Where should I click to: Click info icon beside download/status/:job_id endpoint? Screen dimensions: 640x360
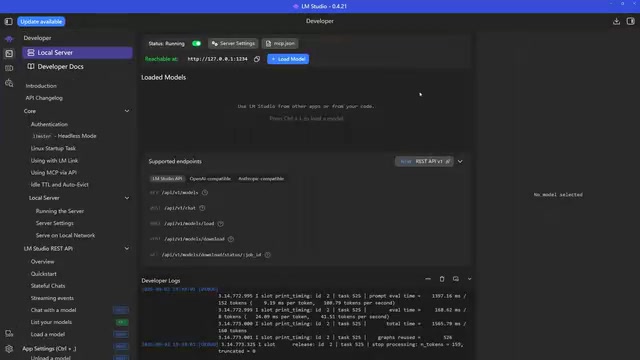267,255
